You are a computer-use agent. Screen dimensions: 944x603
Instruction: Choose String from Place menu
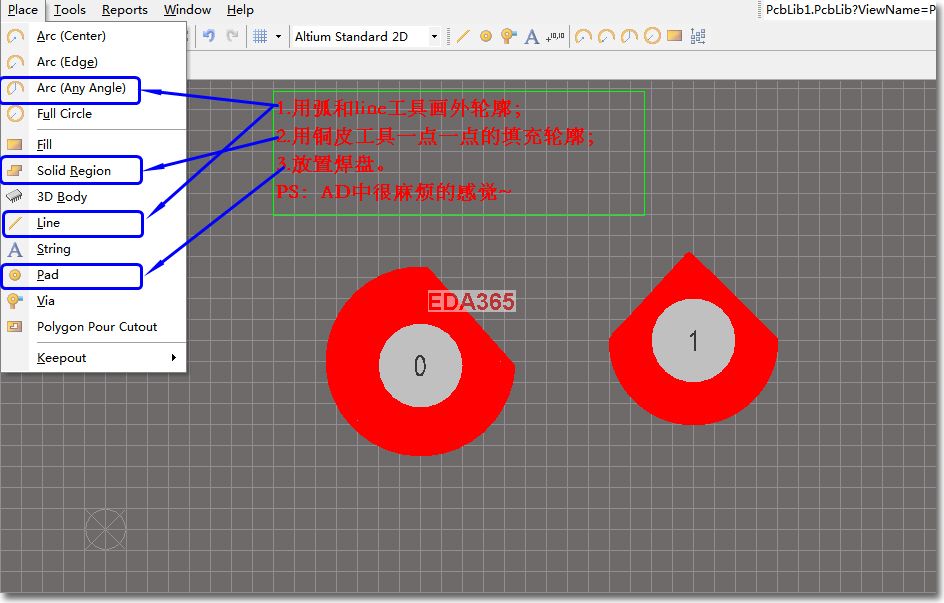coord(93,249)
